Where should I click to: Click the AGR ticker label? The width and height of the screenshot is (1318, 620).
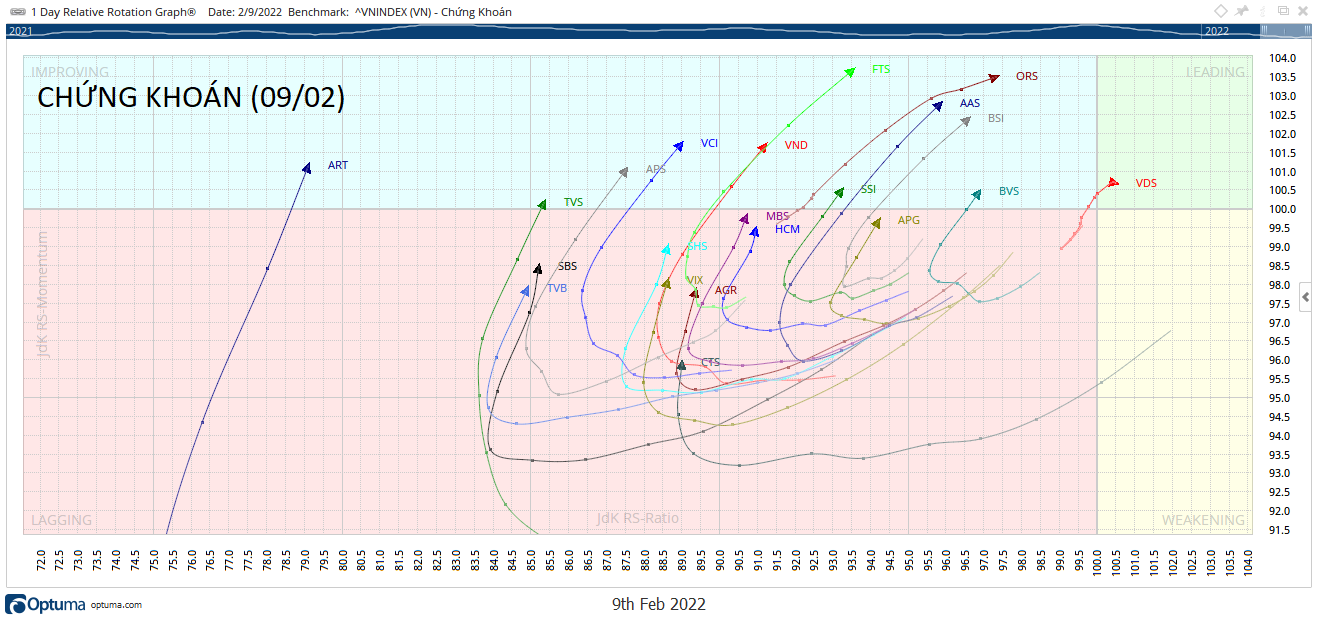726,290
